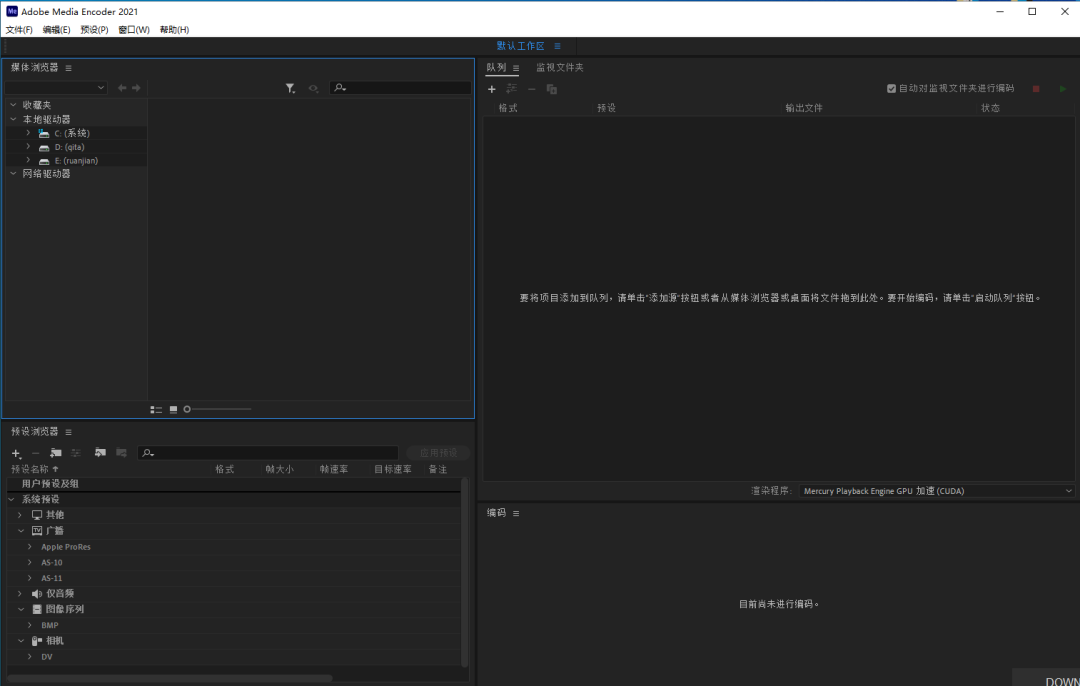This screenshot has width=1080, height=686.
Task: Click the duplicate icon in queue toolbar
Action: 552,89
